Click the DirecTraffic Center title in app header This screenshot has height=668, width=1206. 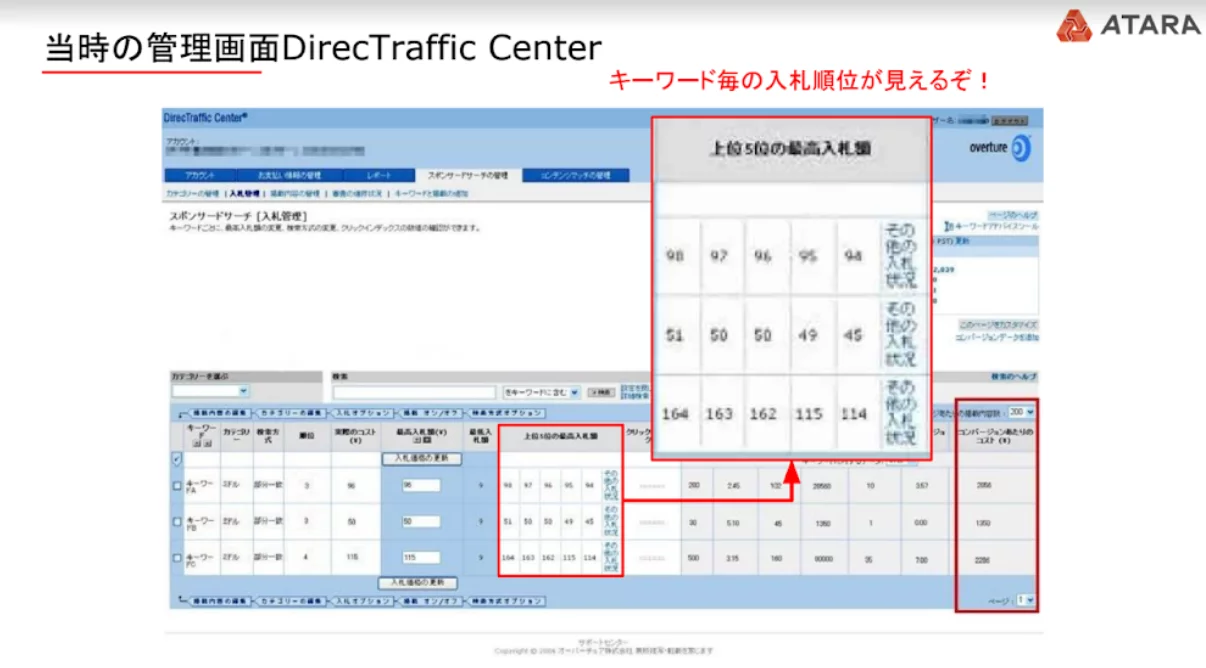click(x=206, y=117)
